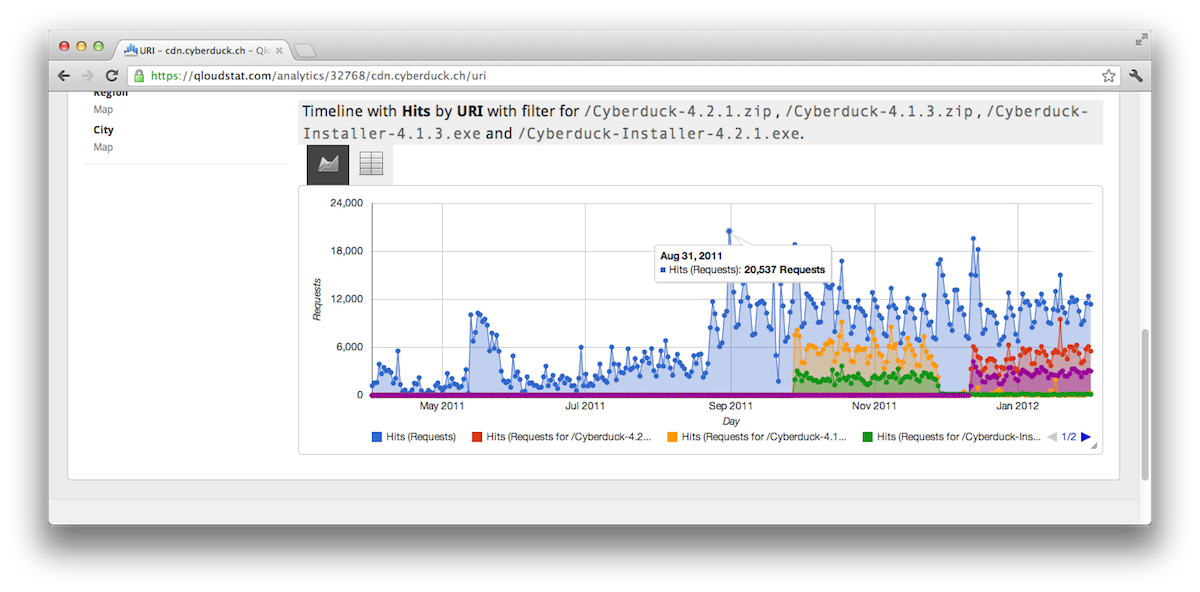This screenshot has width=1200, height=592.
Task: Click the green Cyberduck-Ins legend swatch
Action: pyautogui.click(x=867, y=437)
